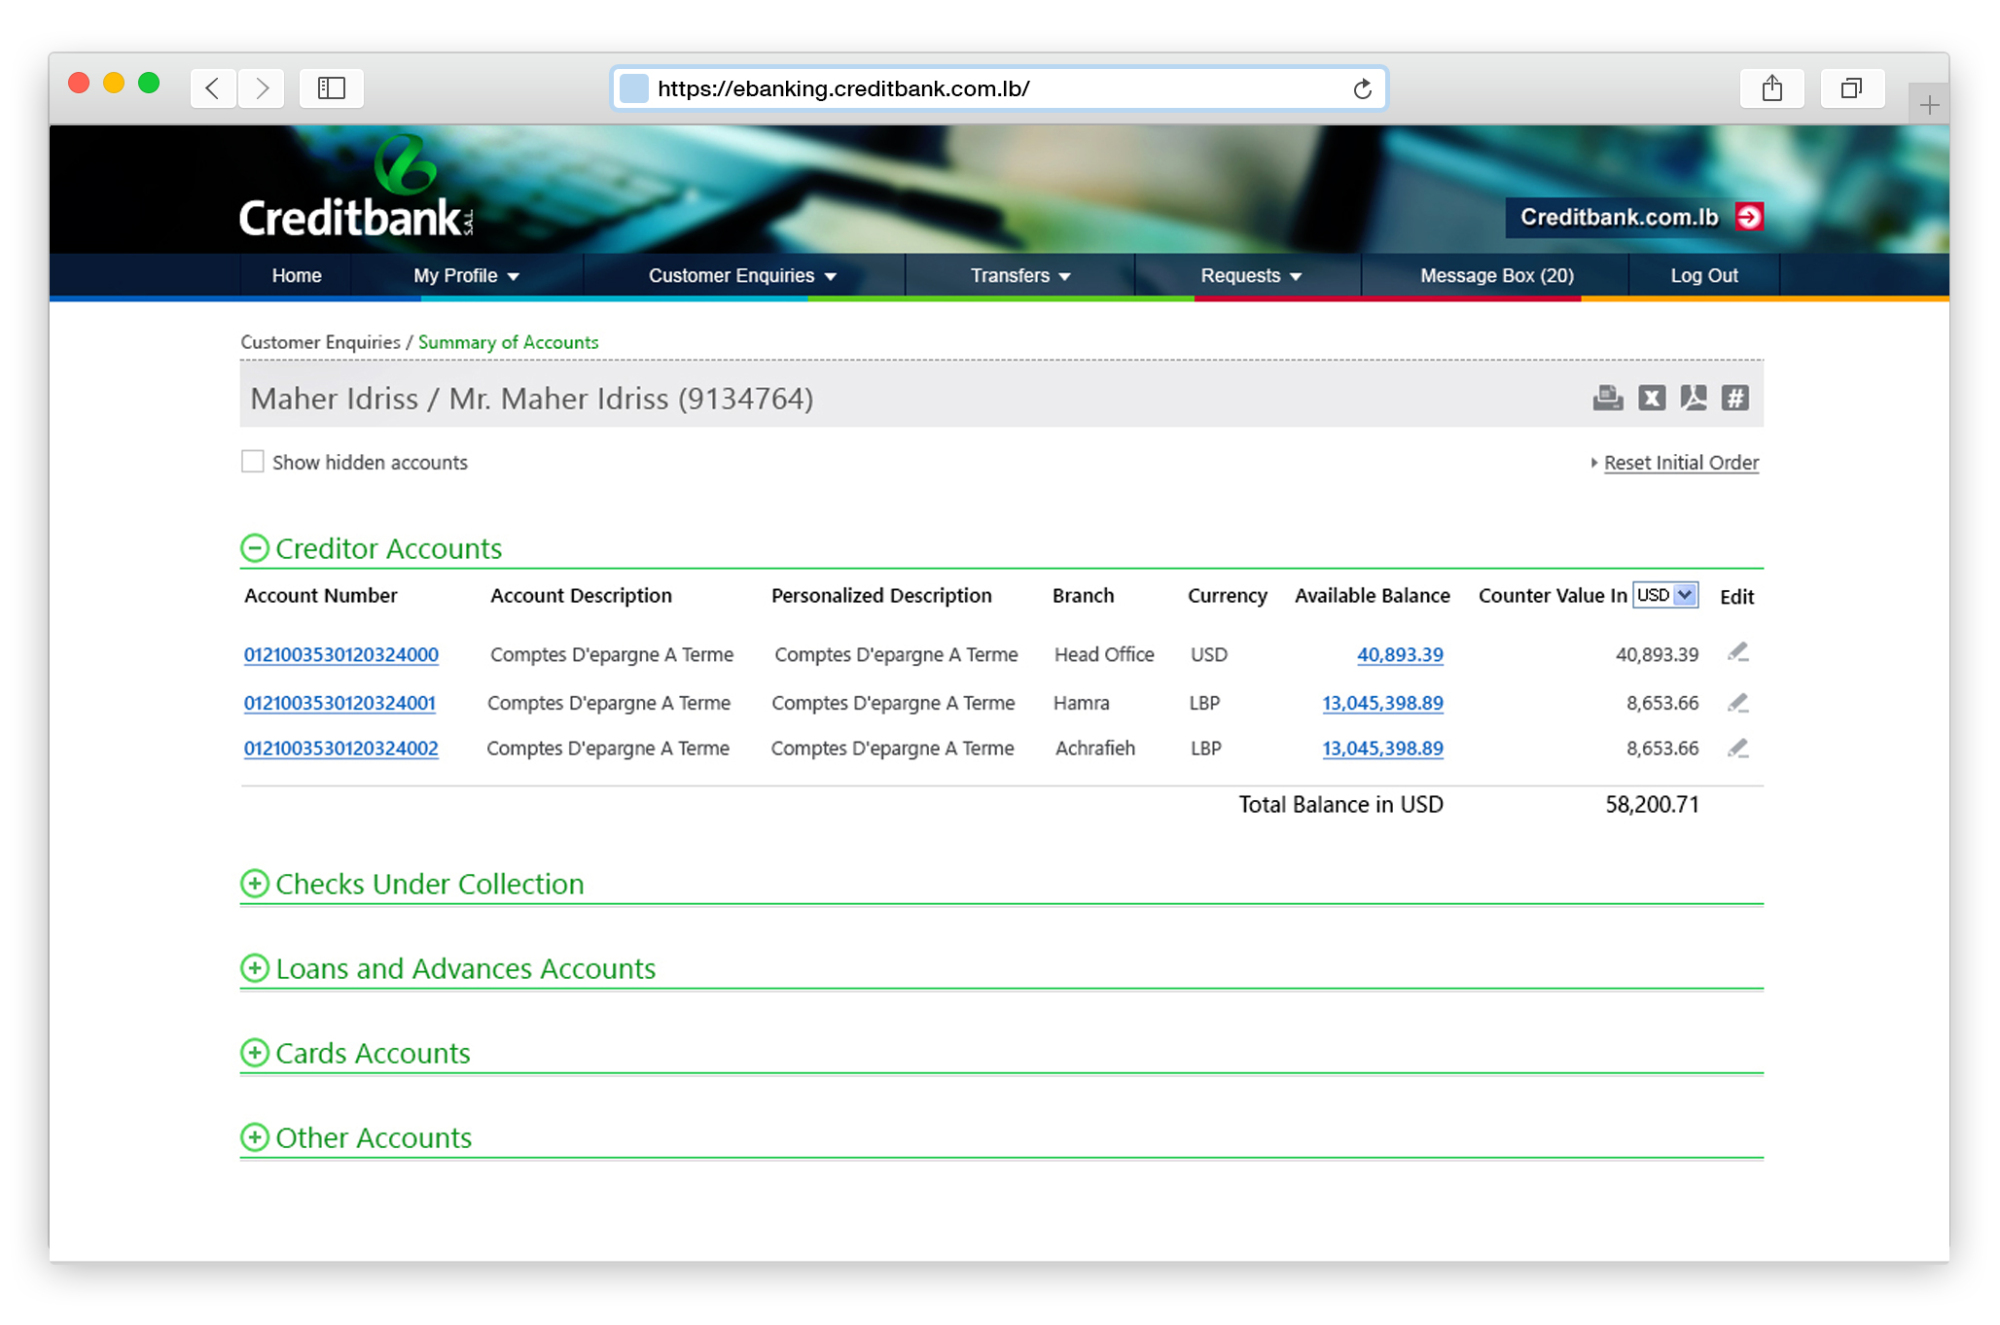
Task: Click Log Out in navigation
Action: [x=1704, y=275]
